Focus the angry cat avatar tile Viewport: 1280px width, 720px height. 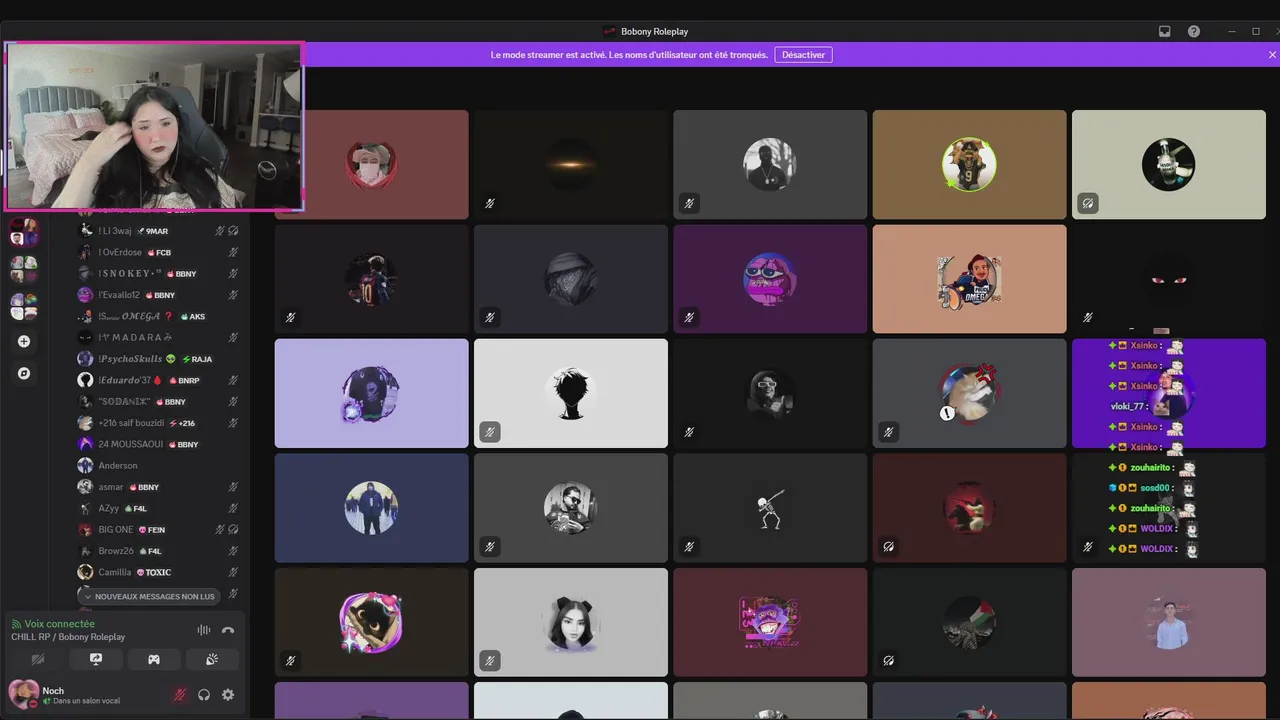pyautogui.click(x=969, y=393)
